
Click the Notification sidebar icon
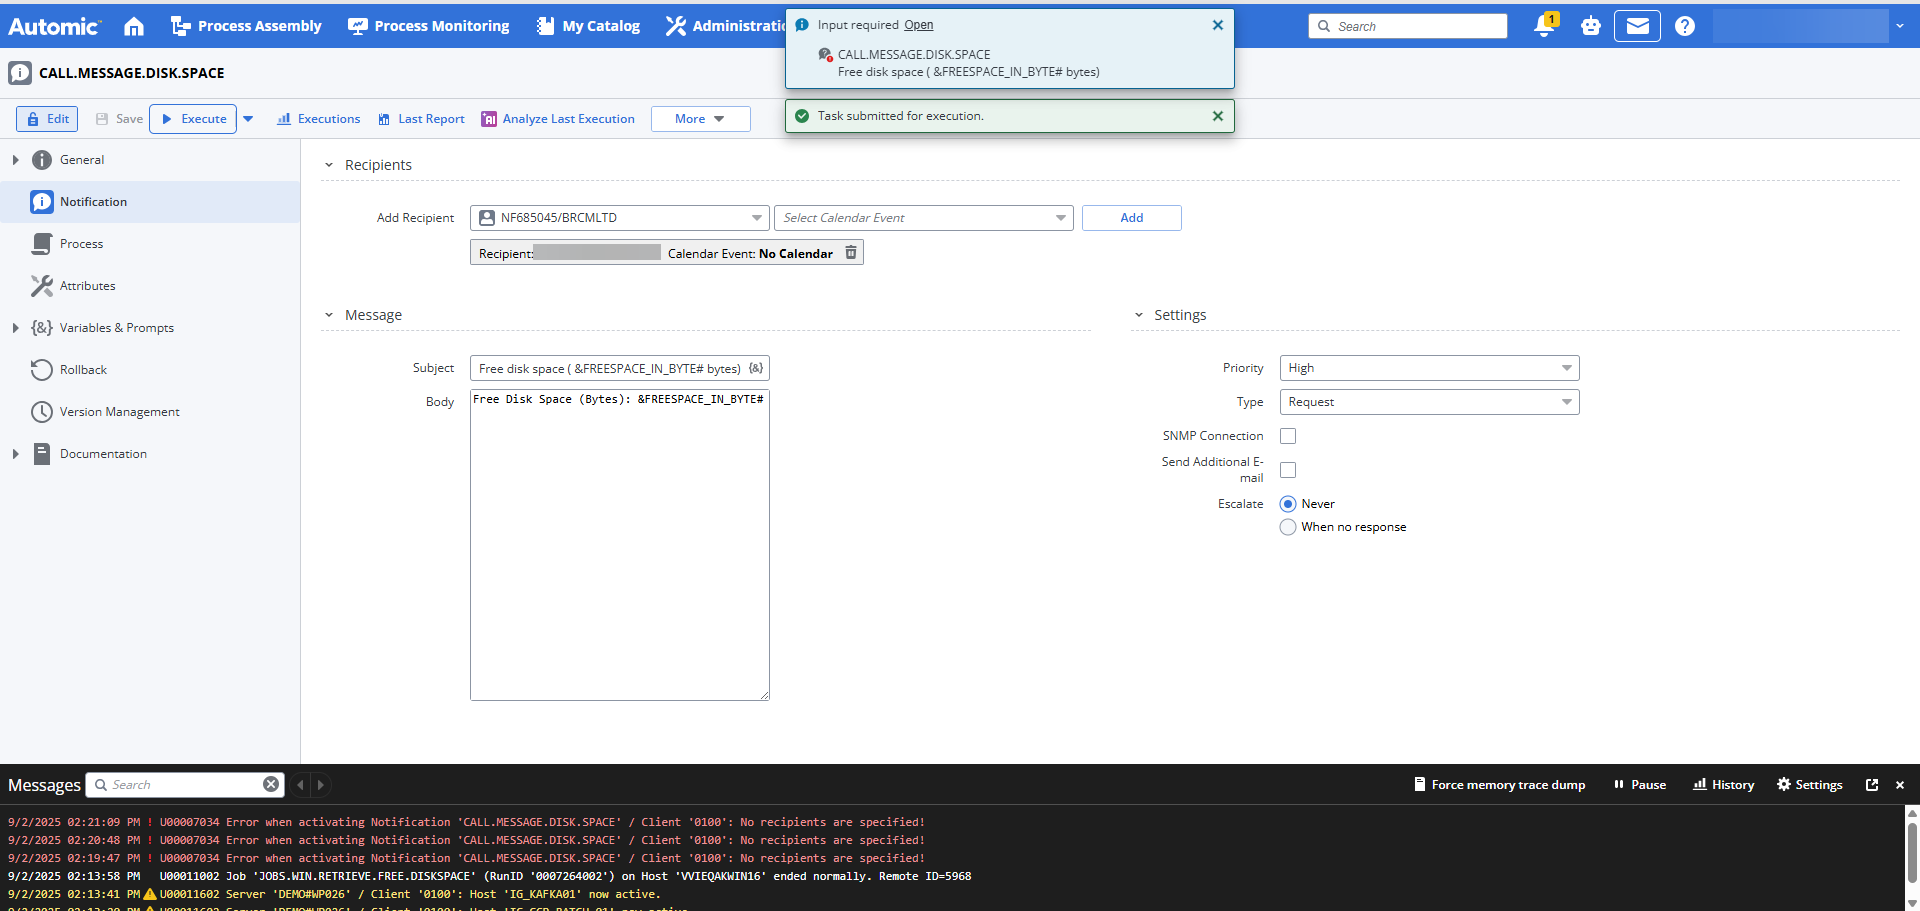(x=42, y=202)
